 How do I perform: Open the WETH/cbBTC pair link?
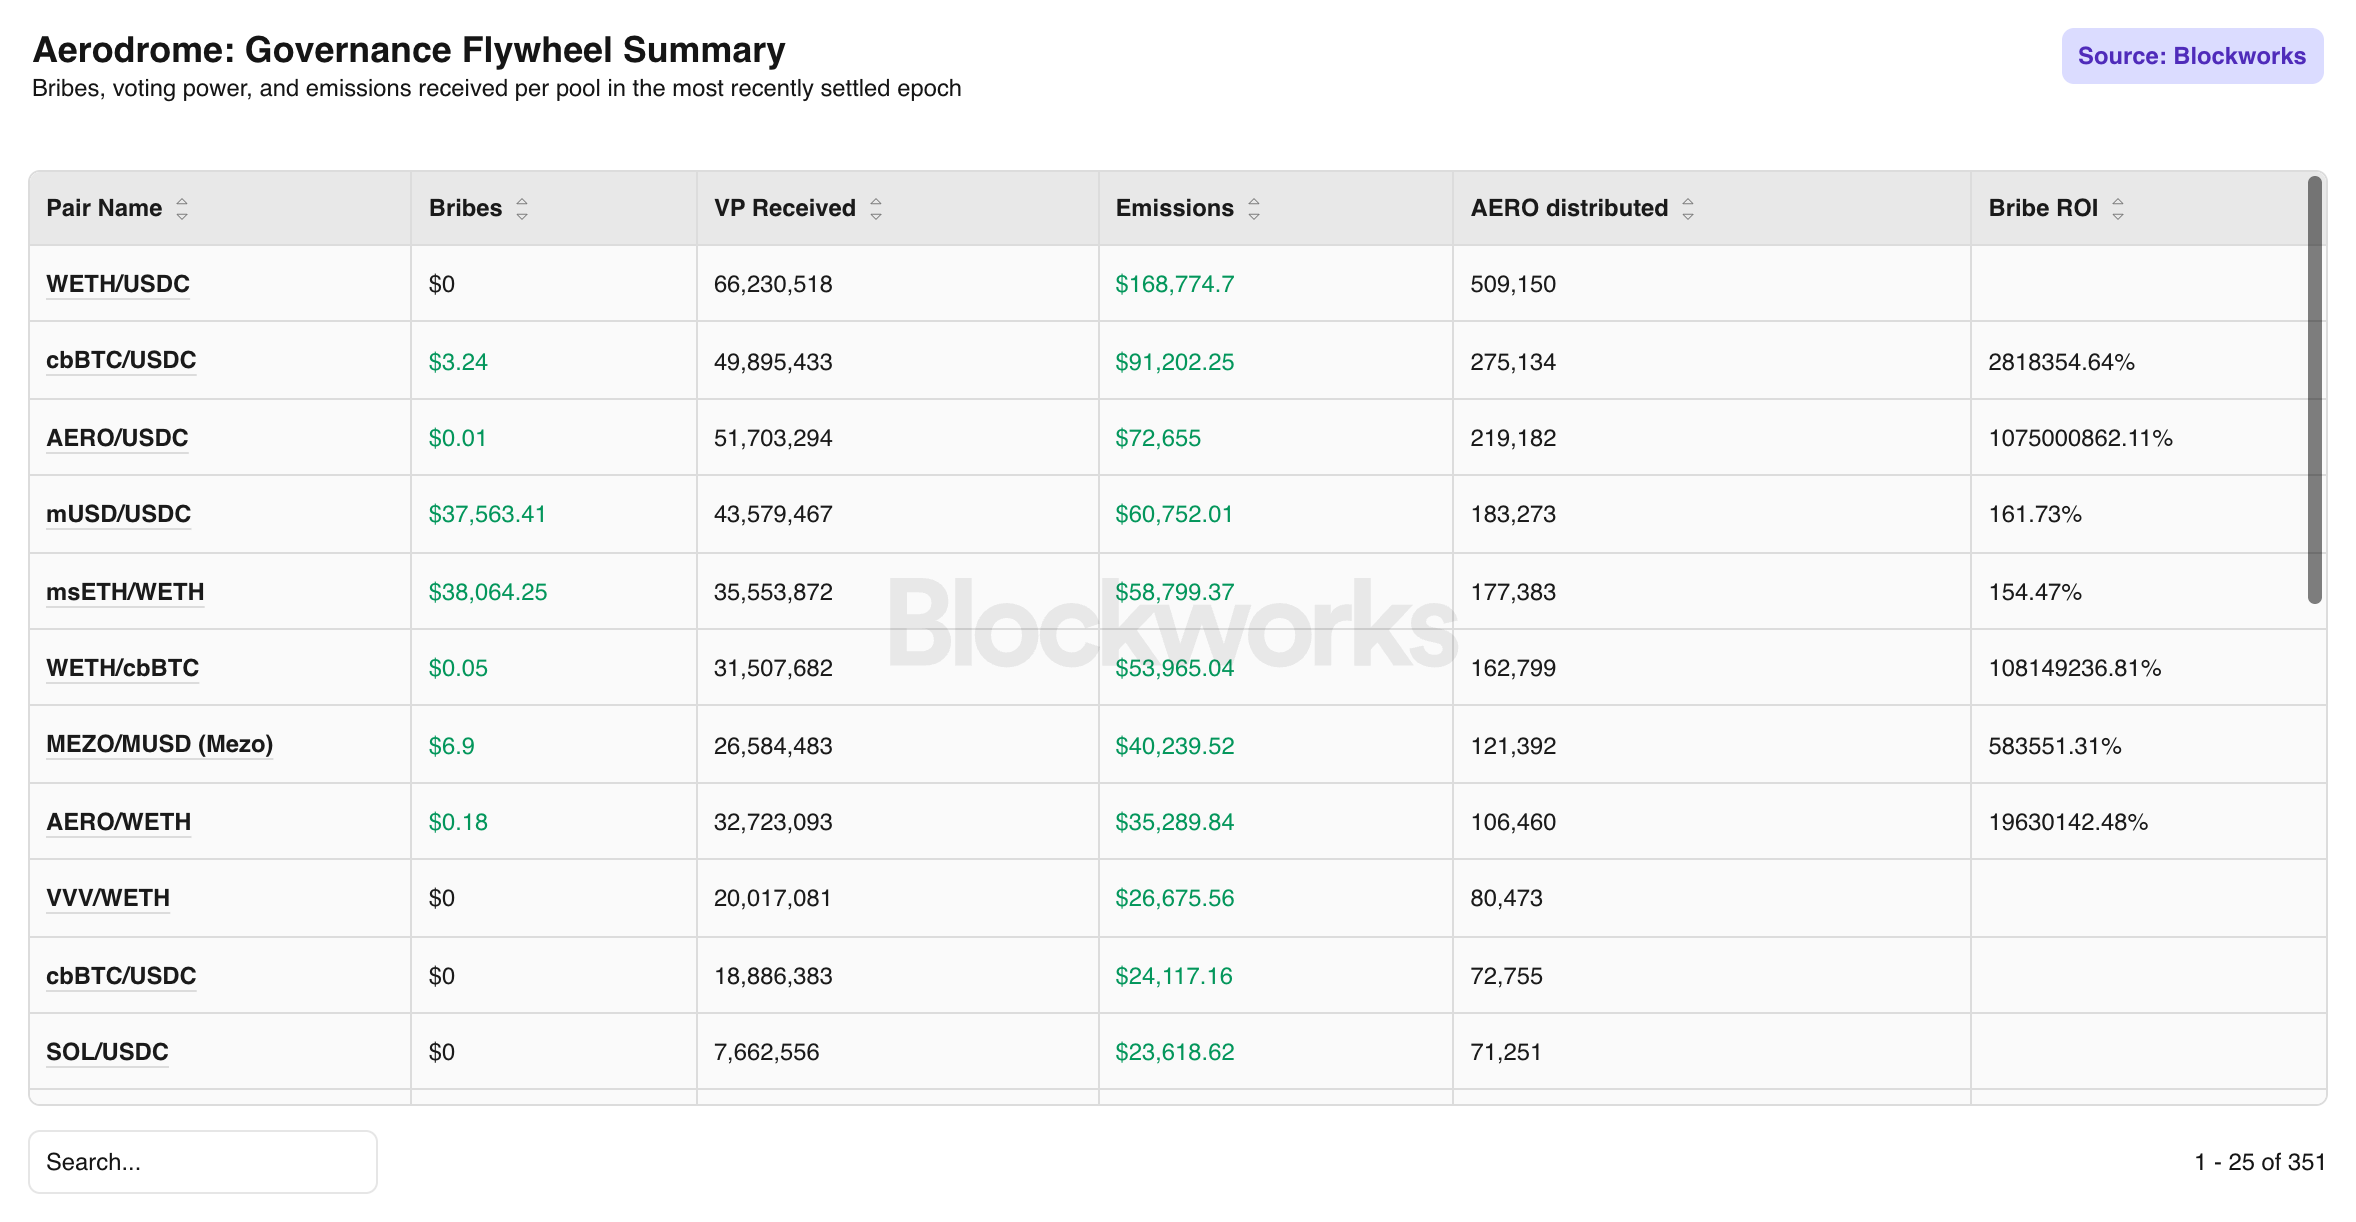[x=122, y=668]
